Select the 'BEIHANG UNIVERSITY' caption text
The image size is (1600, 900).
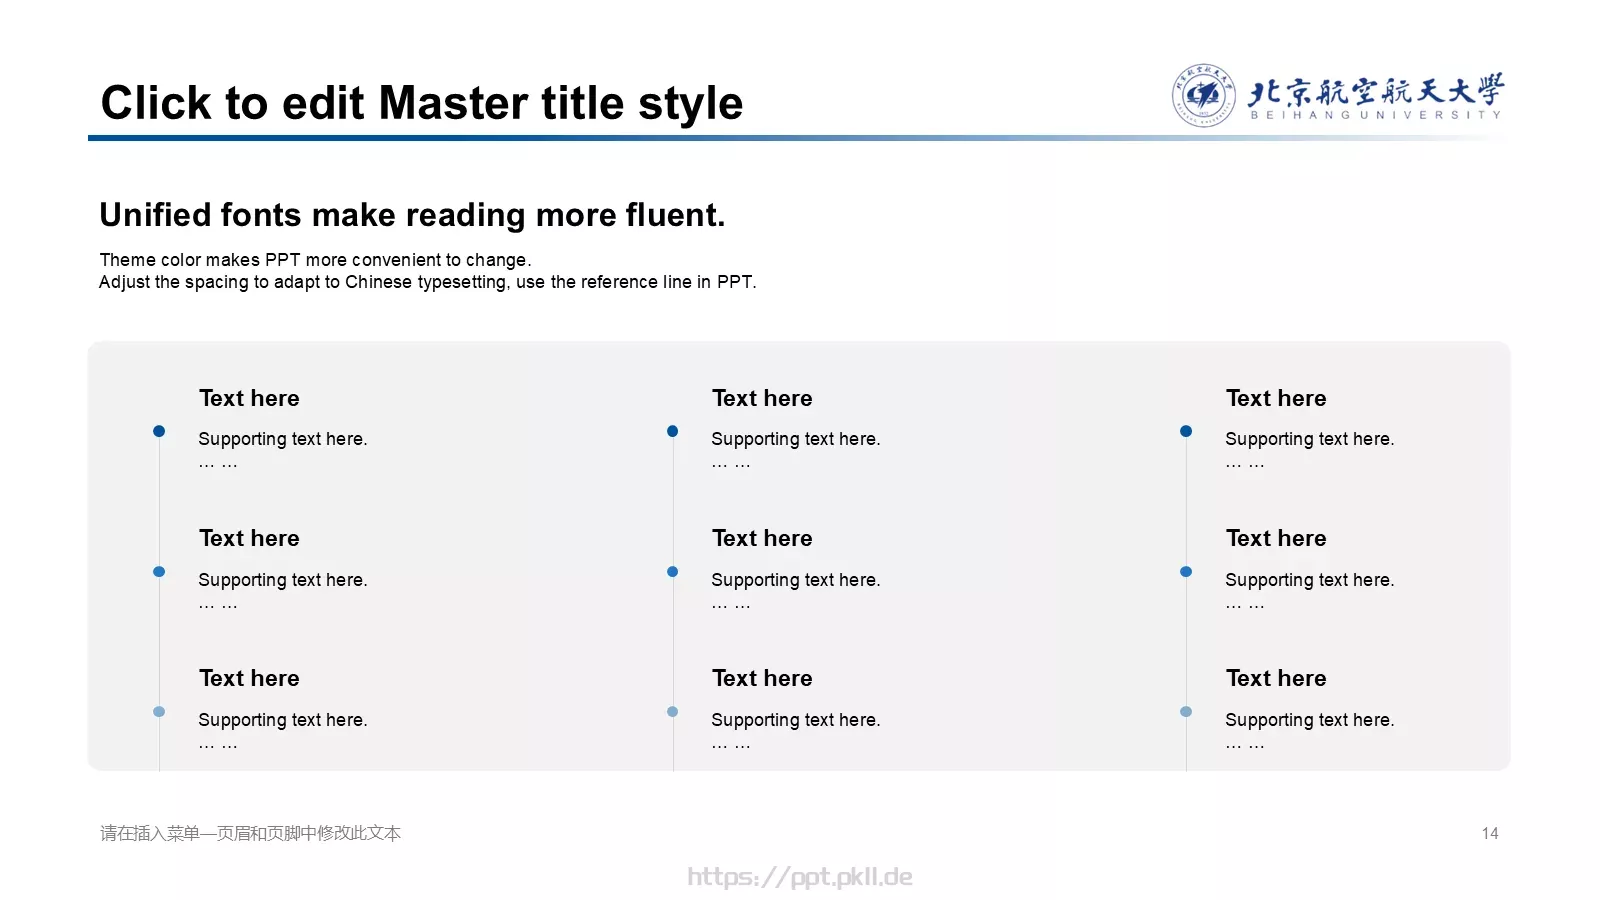1376,115
